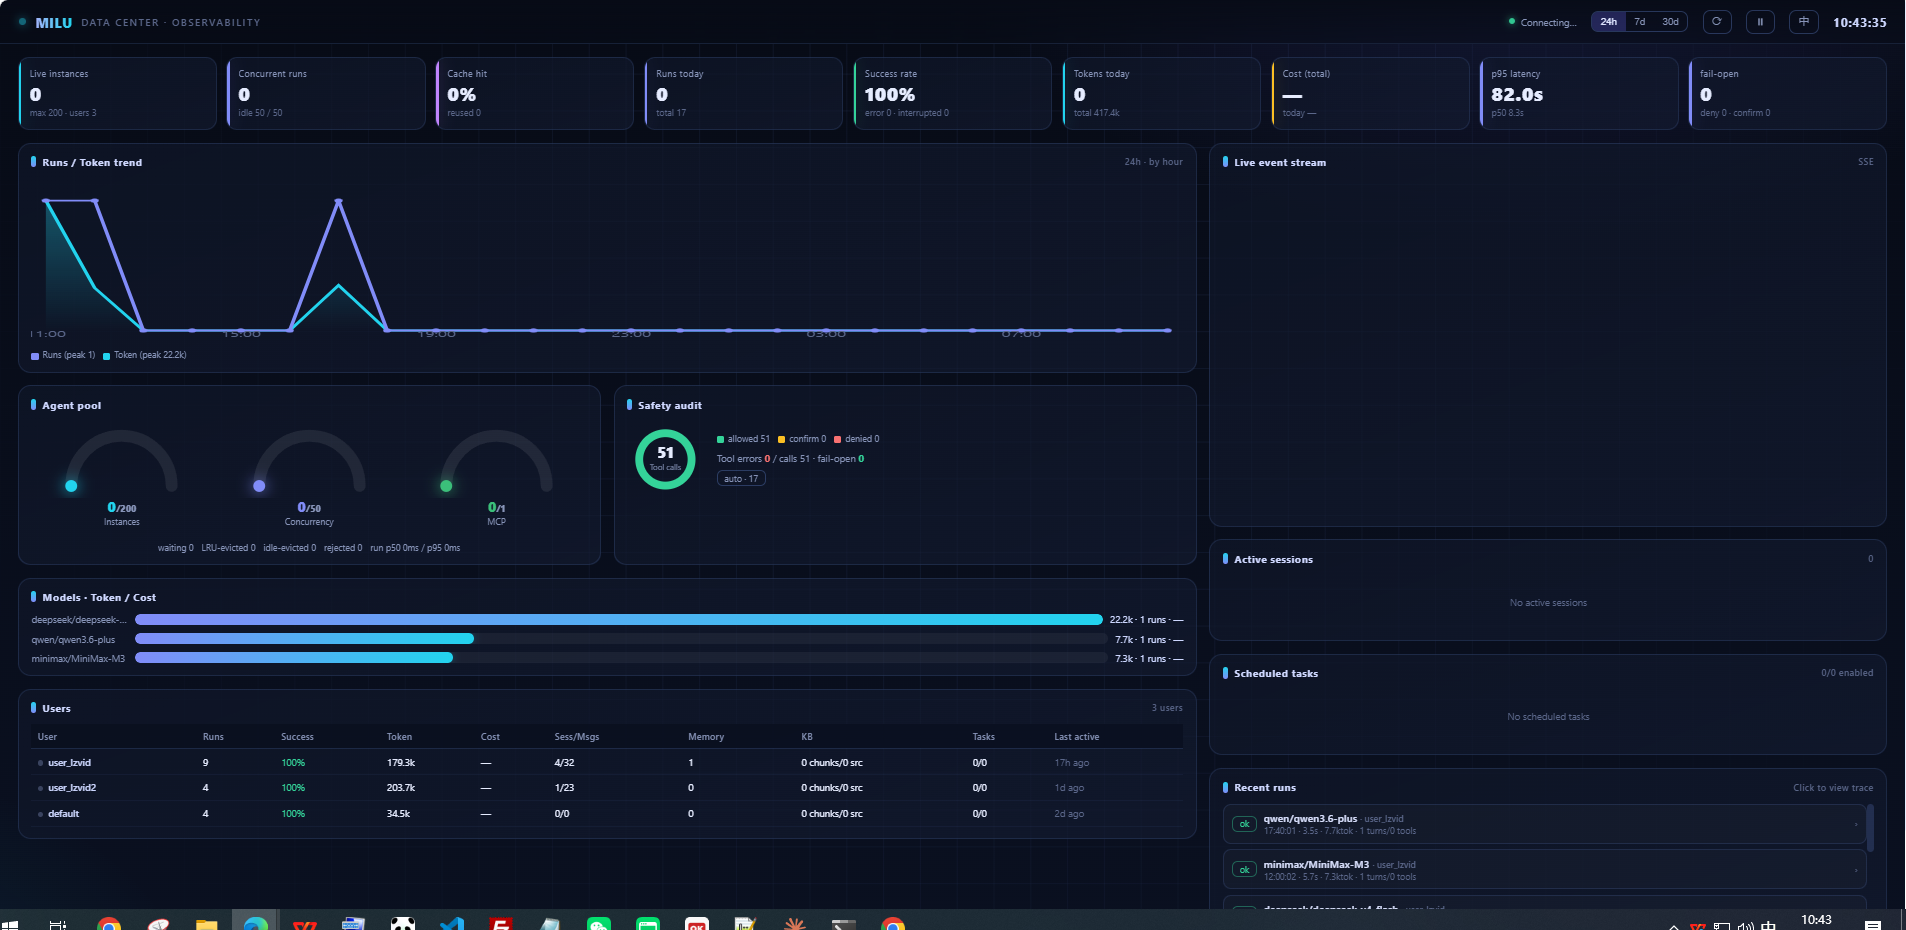
Task: Click the 3 users count label
Action: click(1167, 708)
